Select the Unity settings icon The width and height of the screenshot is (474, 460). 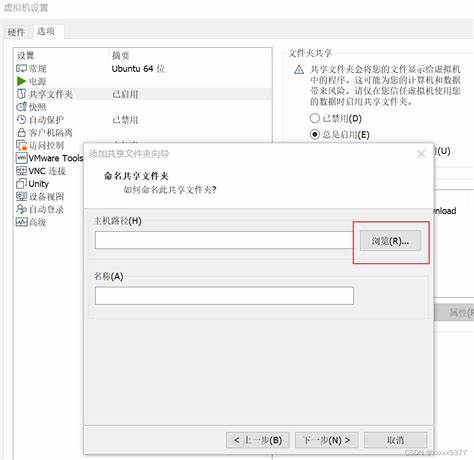(x=21, y=183)
